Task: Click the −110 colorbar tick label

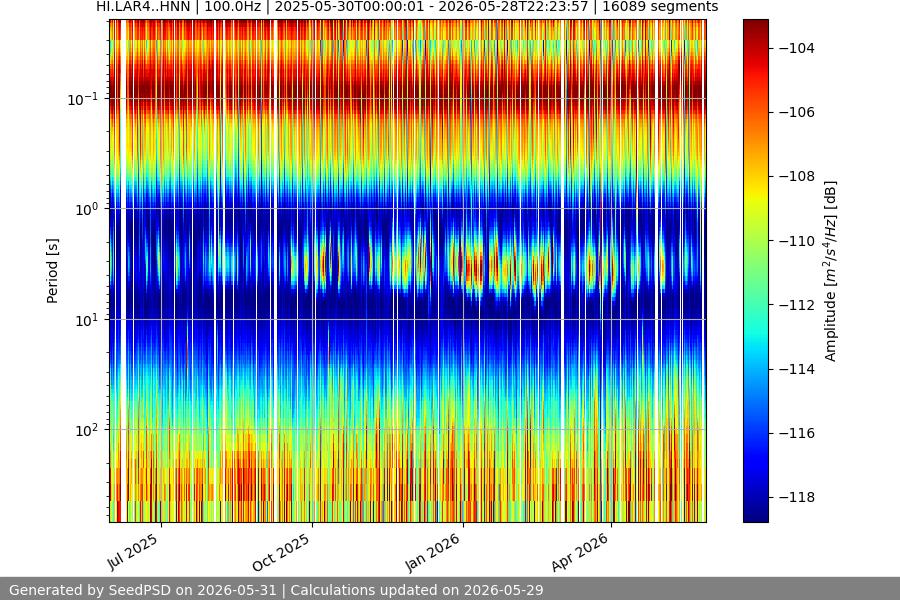Action: (x=797, y=241)
